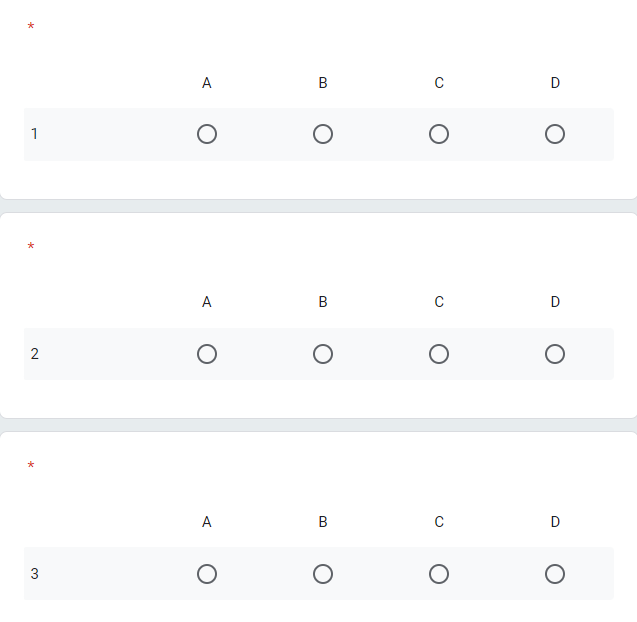Image resolution: width=637 pixels, height=622 pixels.
Task: Click the required asterisk of first question
Action: 31,27
